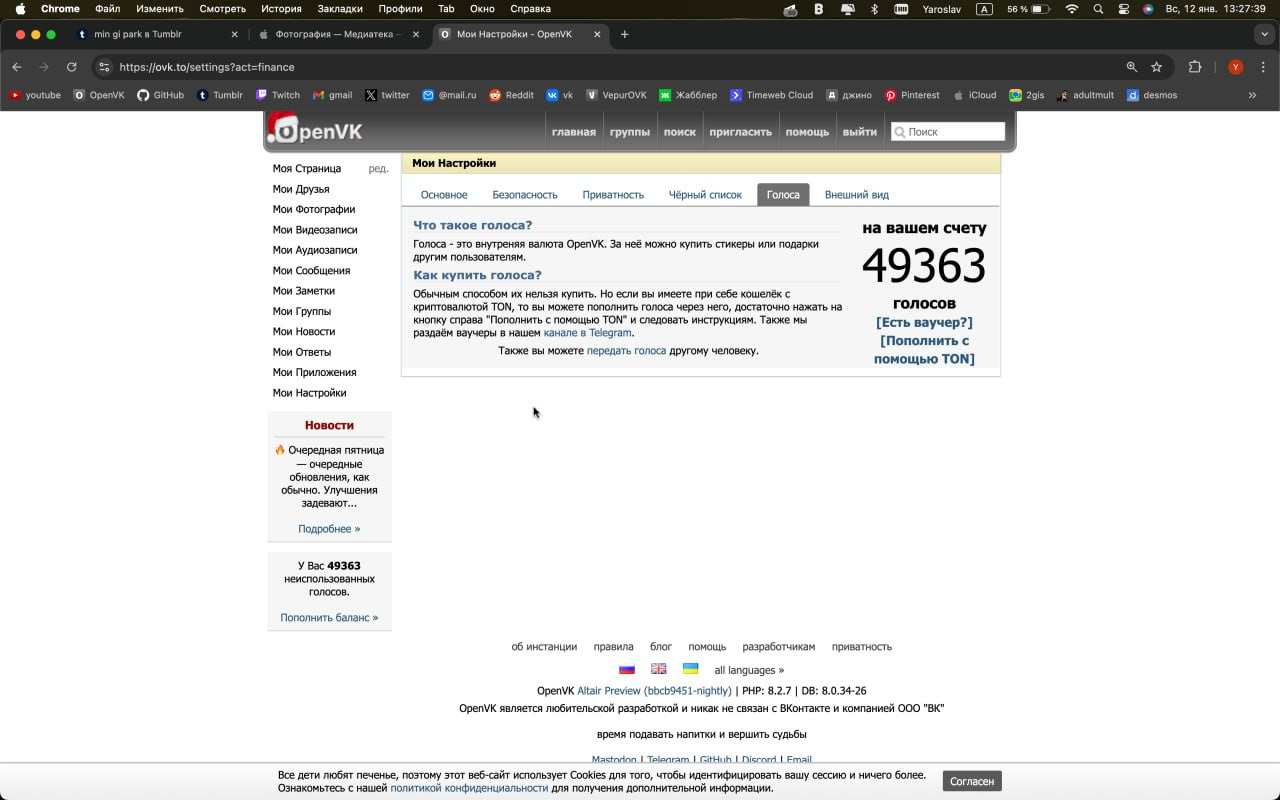View site information icon beside the URL
1280x800 pixels.
point(104,67)
